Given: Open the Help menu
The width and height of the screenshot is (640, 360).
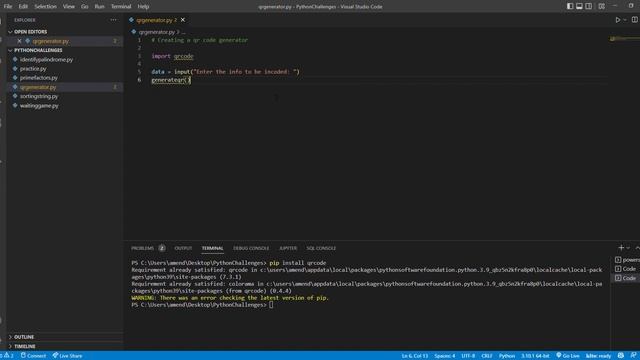Looking at the screenshot, I should pos(143,7).
